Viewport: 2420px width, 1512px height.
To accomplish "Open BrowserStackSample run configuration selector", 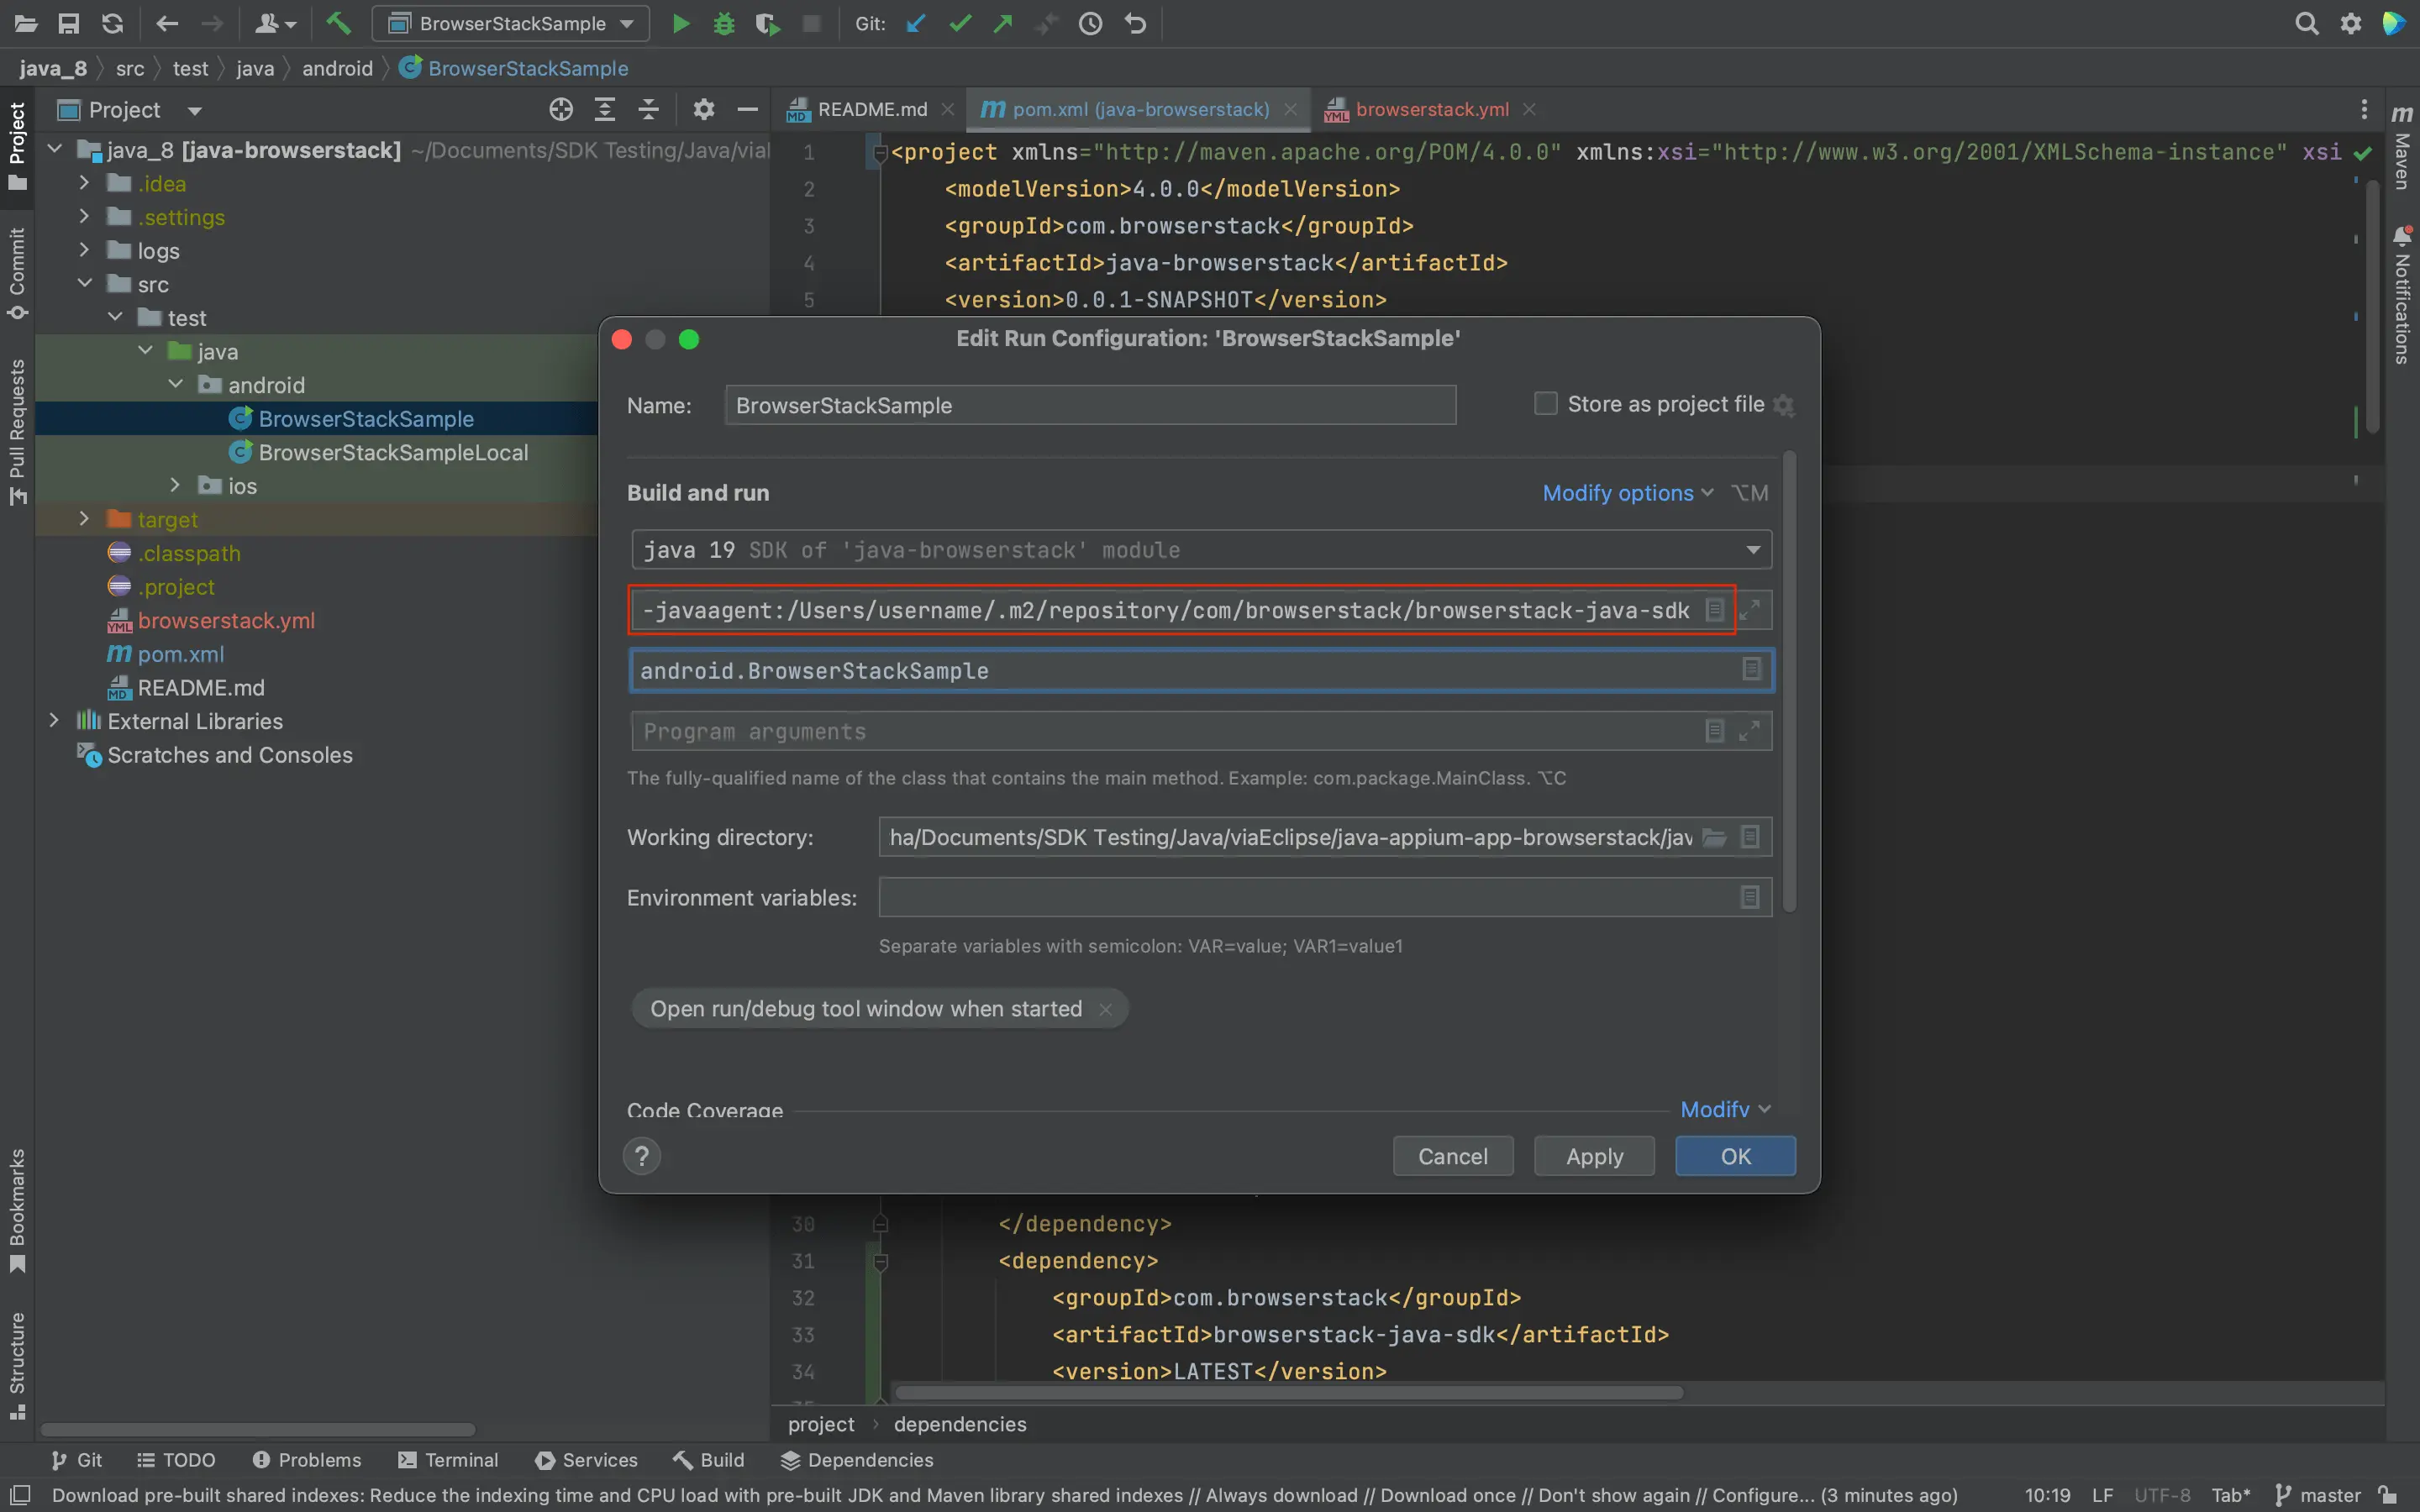I will (x=511, y=23).
